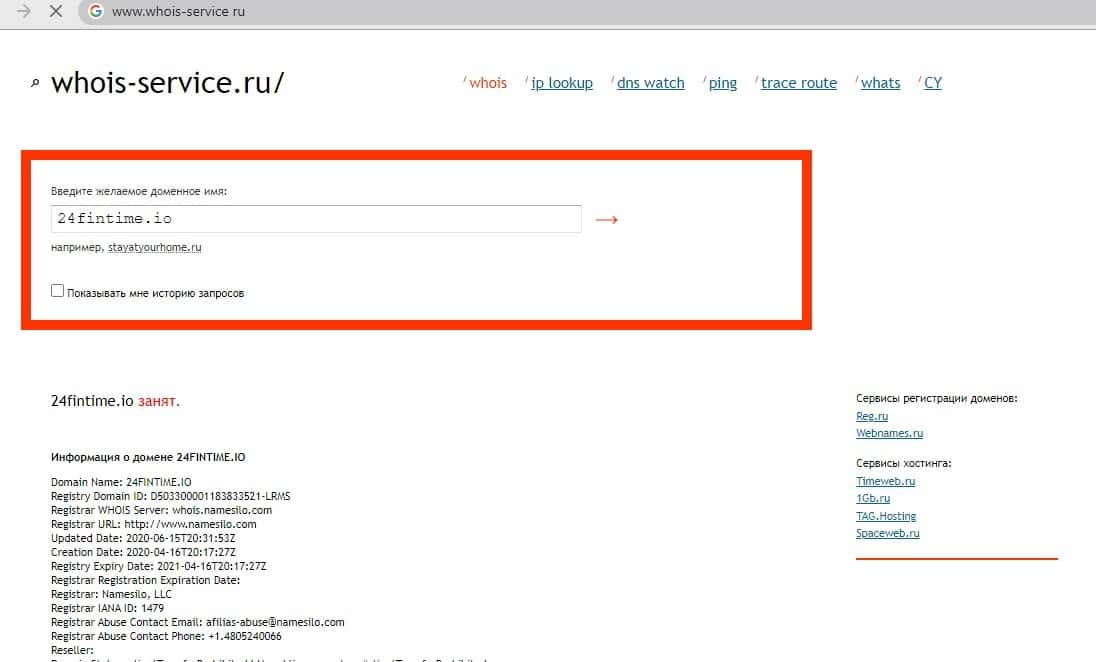This screenshot has height=662, width=1096.
Task: Enable the request history checkbox
Action: tap(57, 291)
